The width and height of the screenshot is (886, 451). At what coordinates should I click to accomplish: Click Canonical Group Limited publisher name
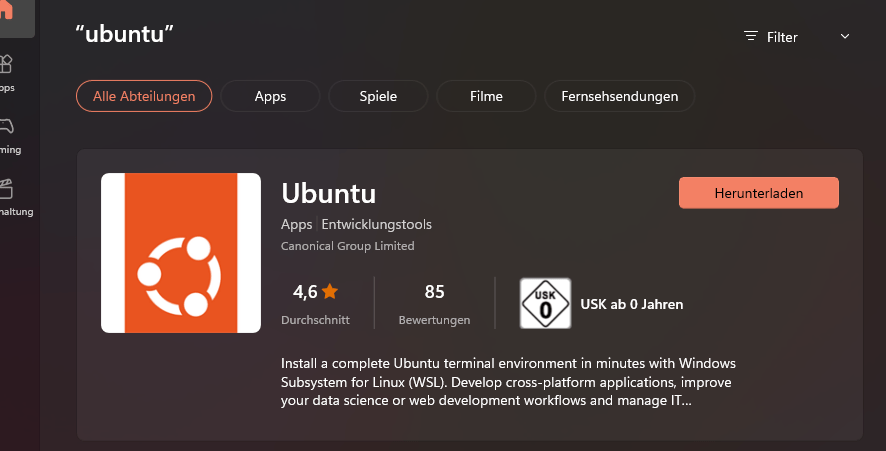click(348, 246)
